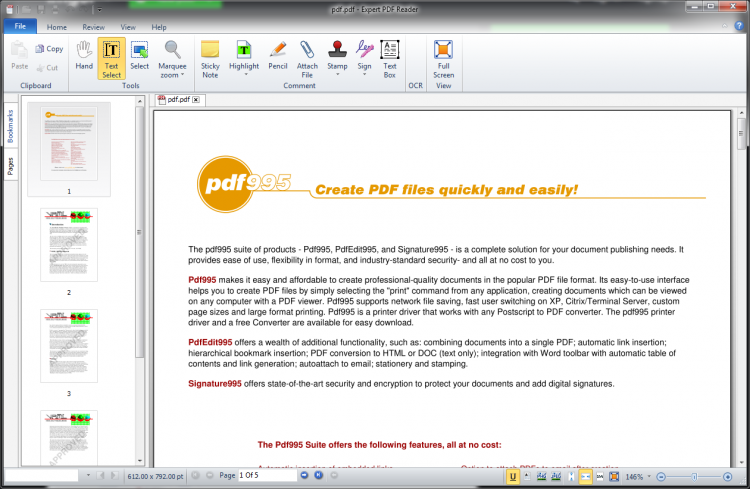750x489 pixels.
Task: Select page 2 thumbnail in Pages panel
Action: [69, 245]
